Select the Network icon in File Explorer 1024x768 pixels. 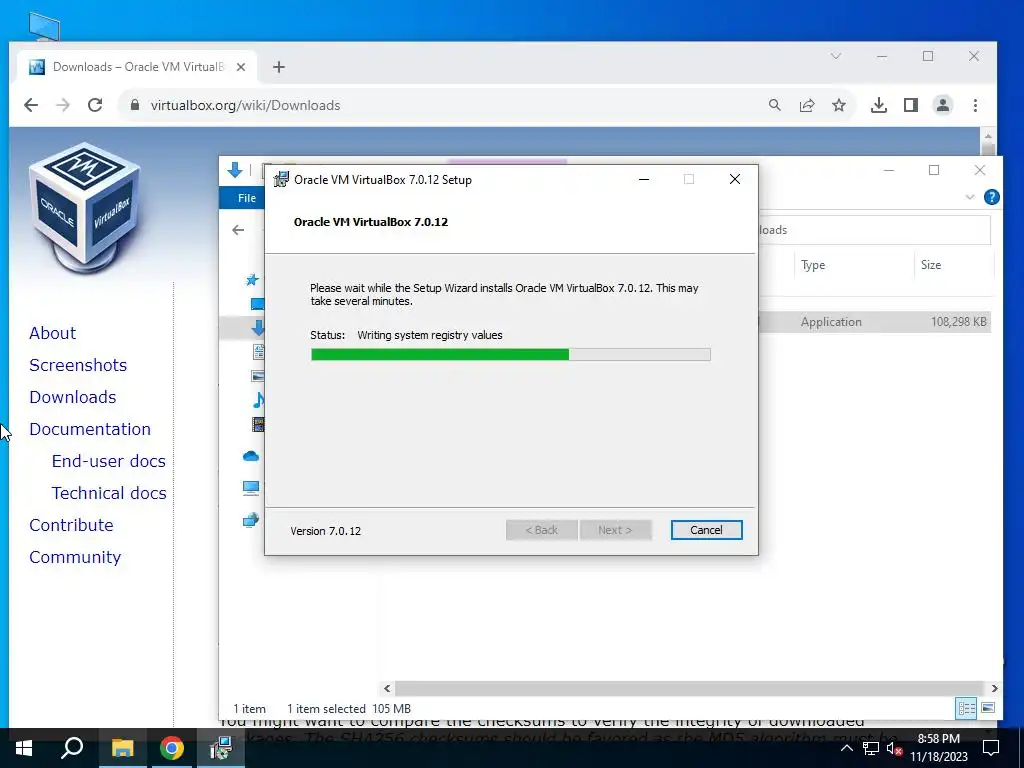click(251, 520)
